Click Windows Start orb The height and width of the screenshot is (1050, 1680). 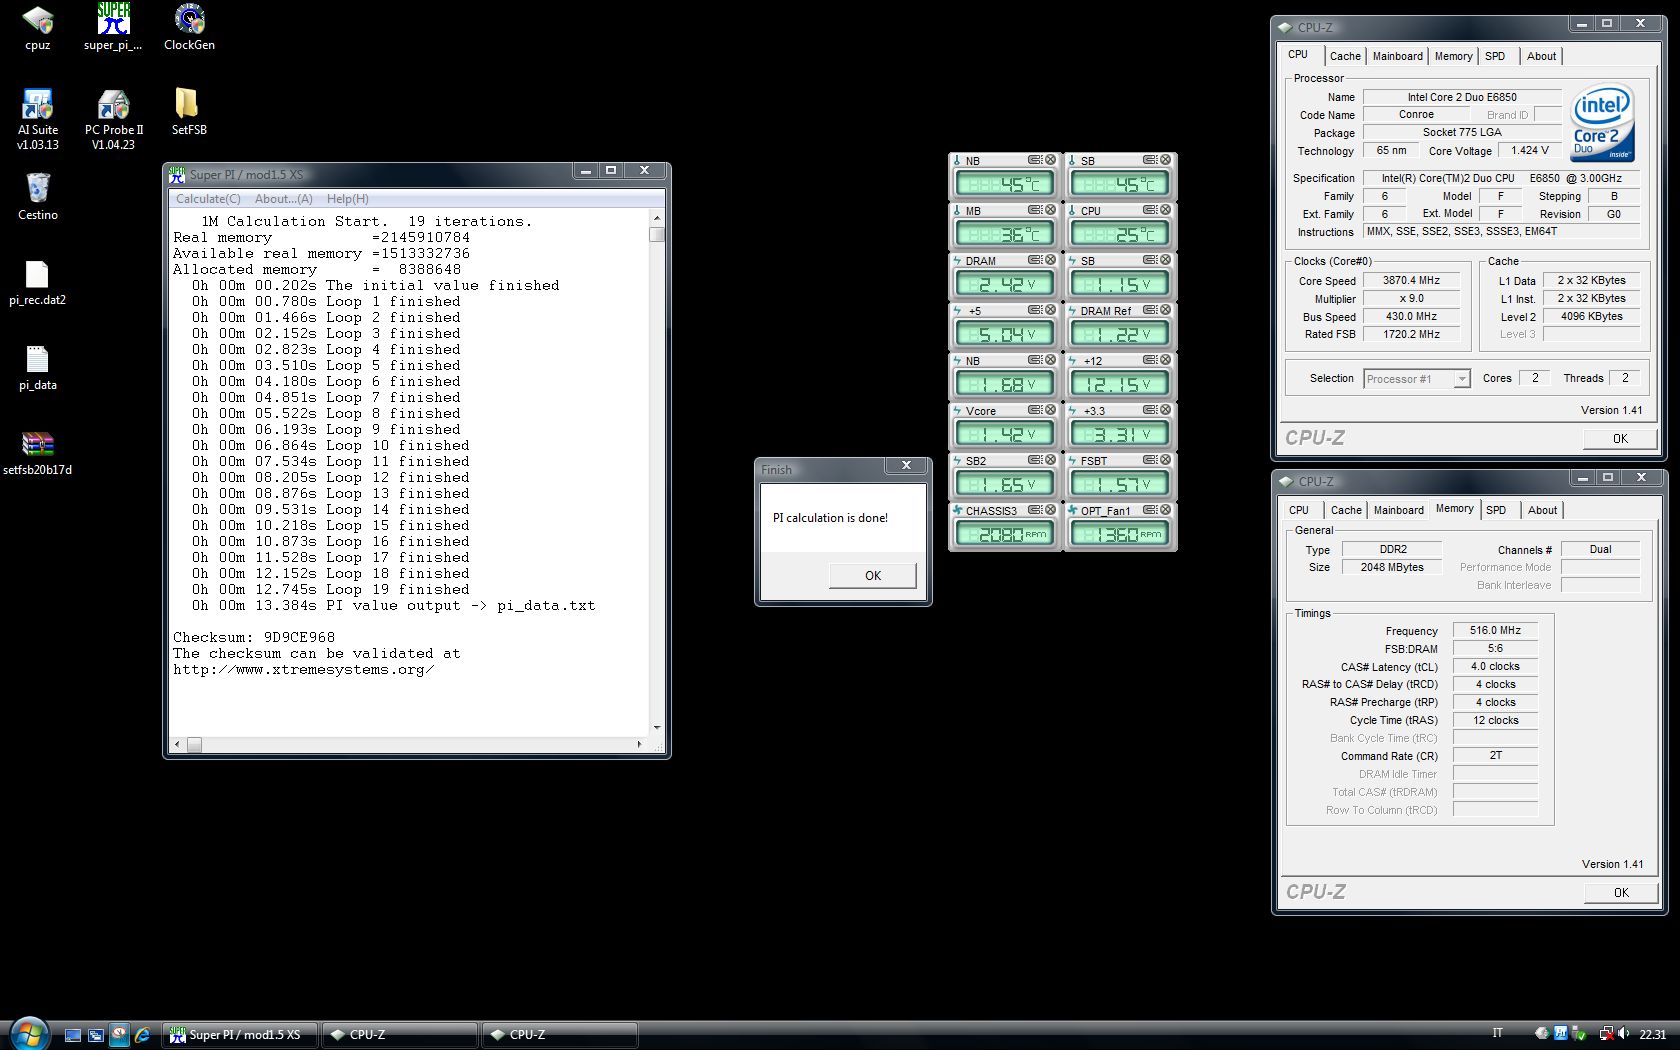click(28, 1033)
